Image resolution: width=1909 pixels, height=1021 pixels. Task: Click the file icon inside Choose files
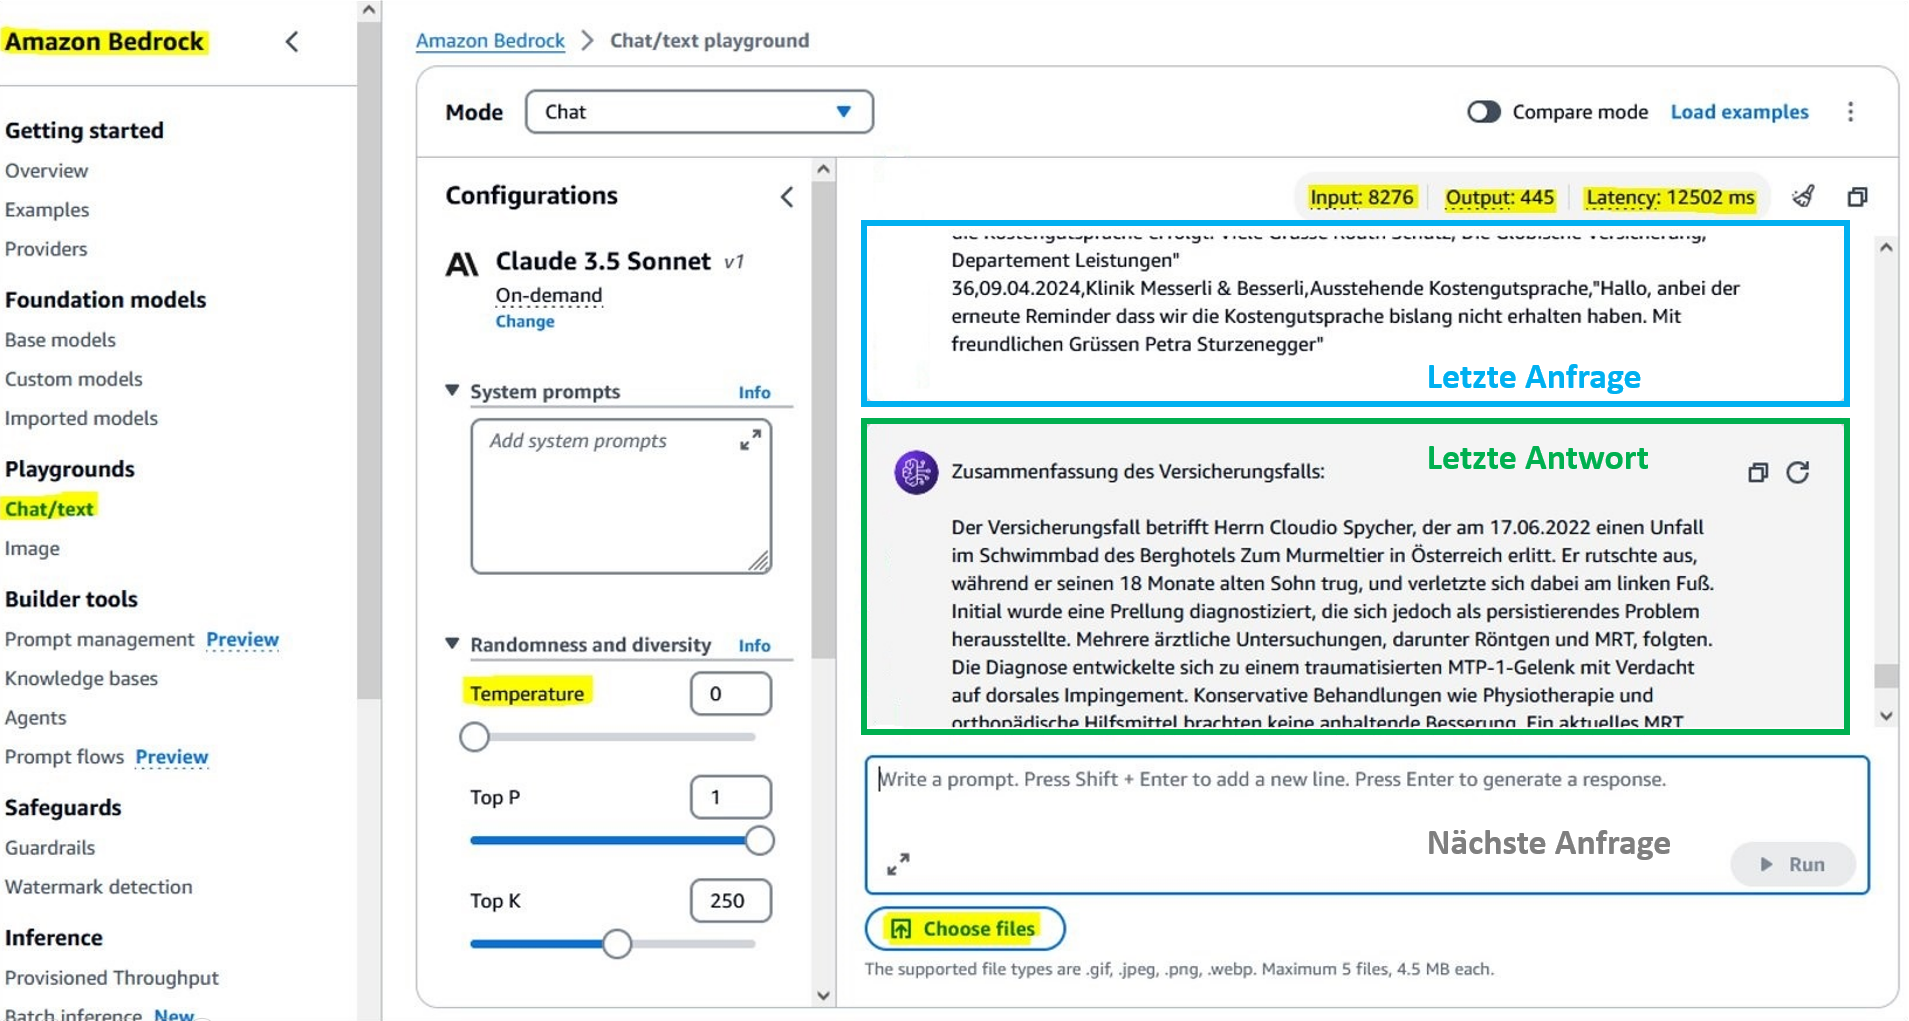pos(901,928)
